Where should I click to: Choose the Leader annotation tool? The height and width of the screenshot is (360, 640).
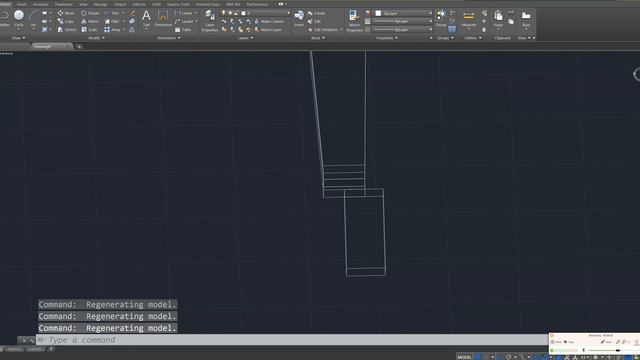coord(184,21)
